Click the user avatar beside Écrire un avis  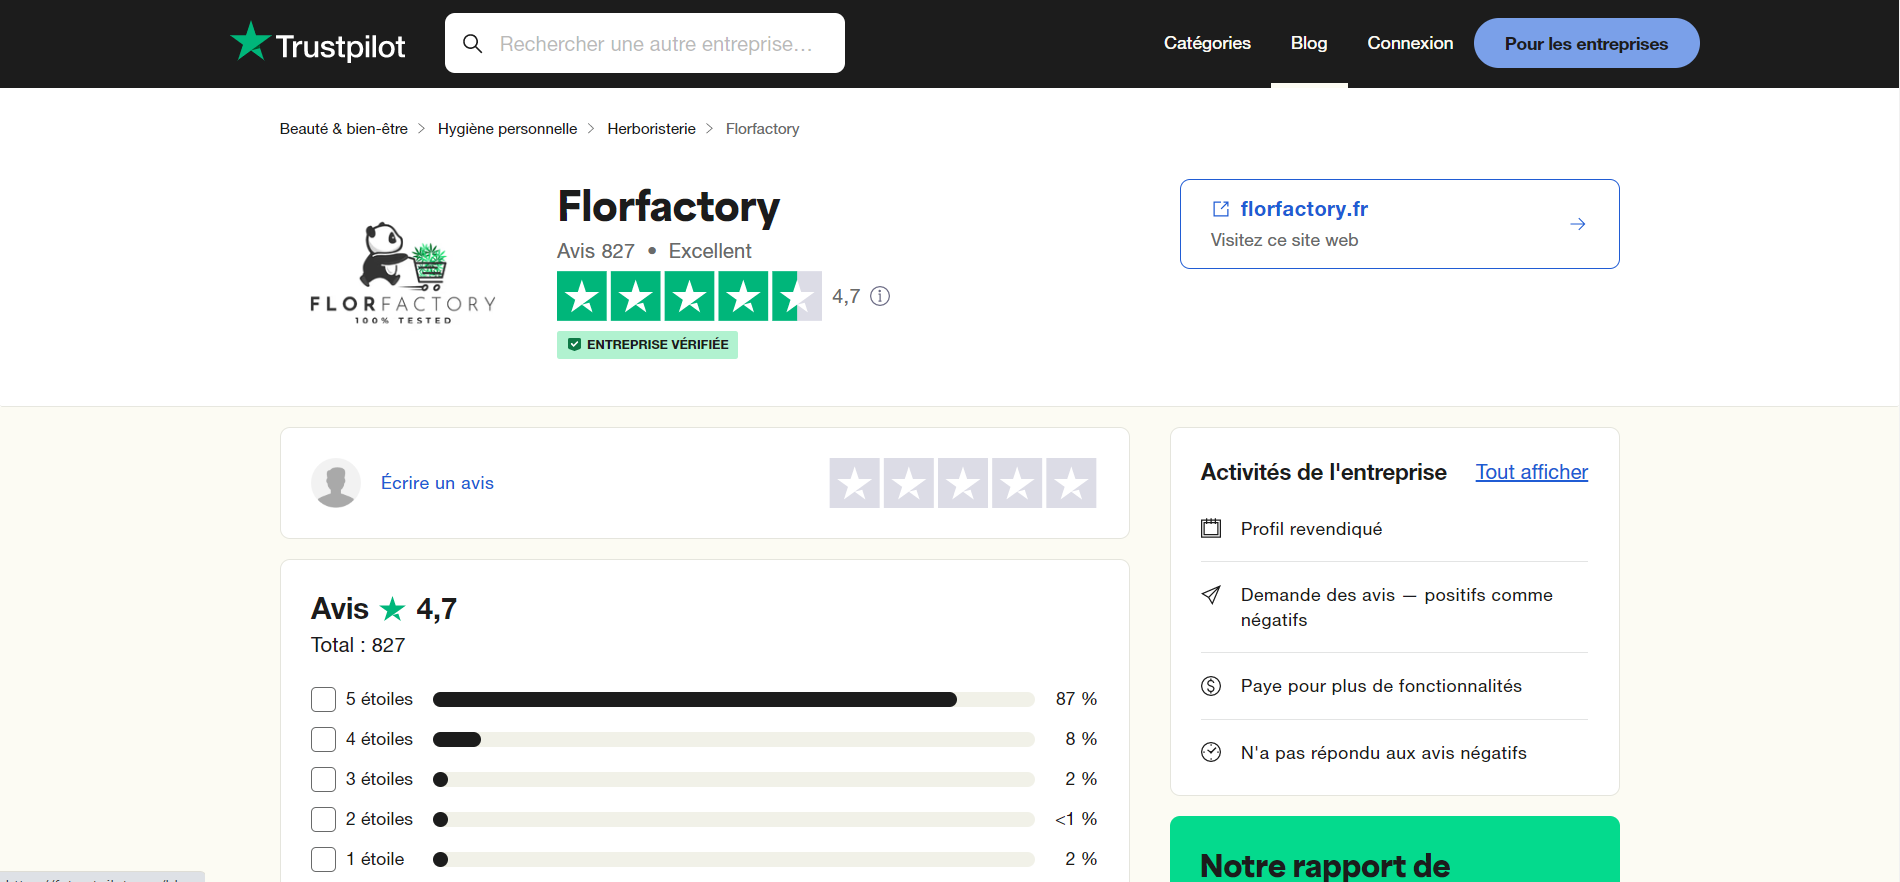tap(336, 483)
